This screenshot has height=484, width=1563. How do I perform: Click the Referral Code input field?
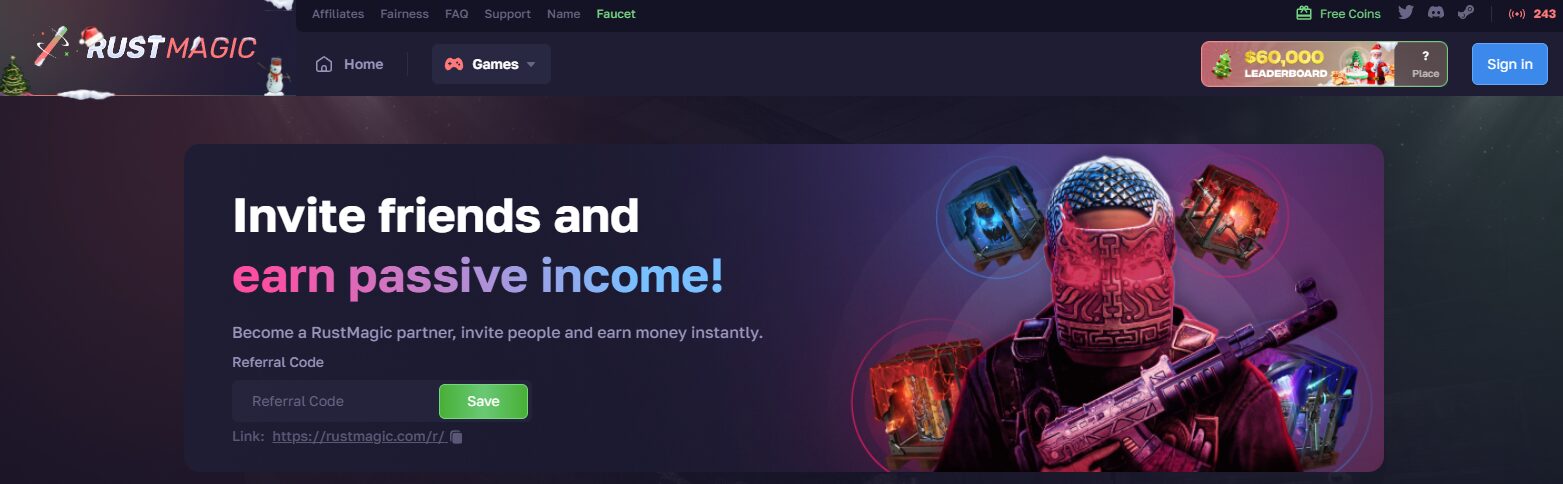pyautogui.click(x=335, y=401)
